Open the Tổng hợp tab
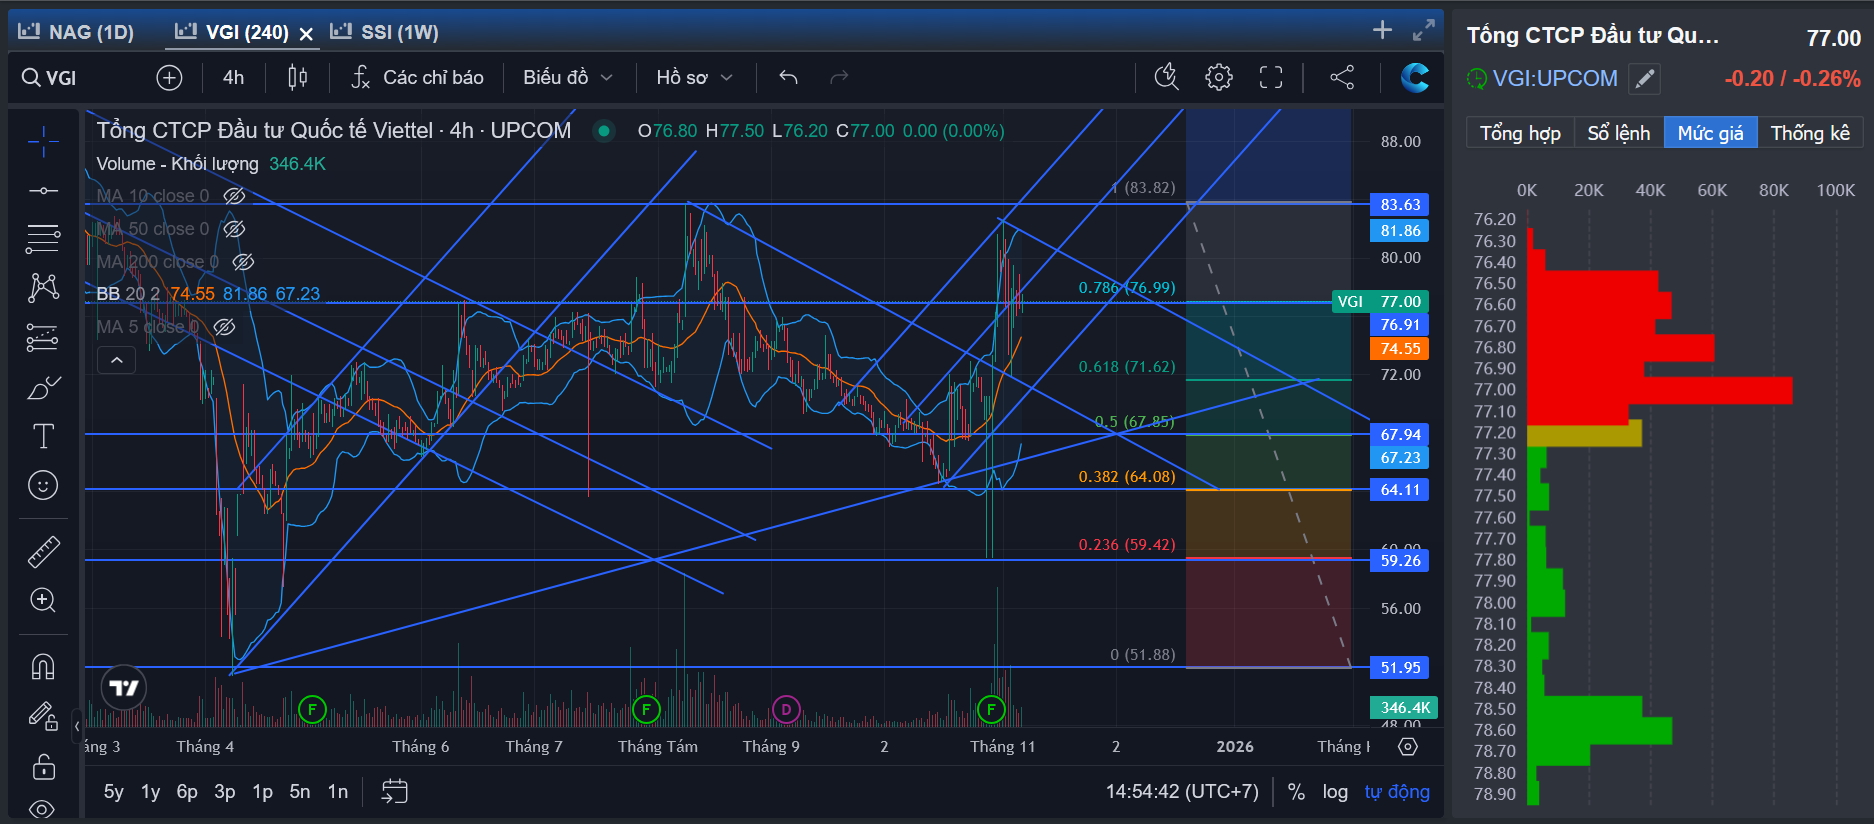Screen dimensions: 1874x824 coord(1520,133)
